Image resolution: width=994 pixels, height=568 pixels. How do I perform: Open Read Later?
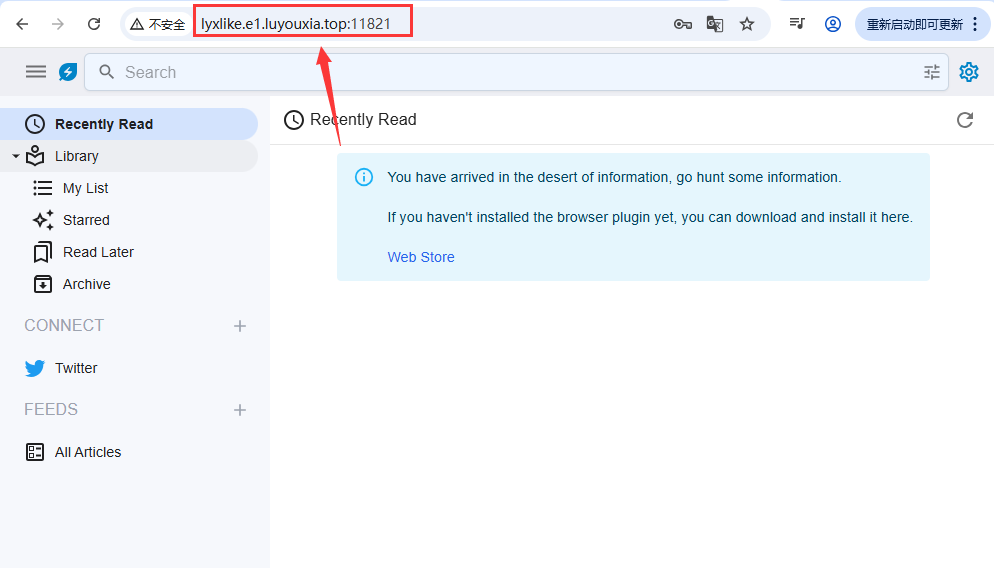[x=98, y=252]
